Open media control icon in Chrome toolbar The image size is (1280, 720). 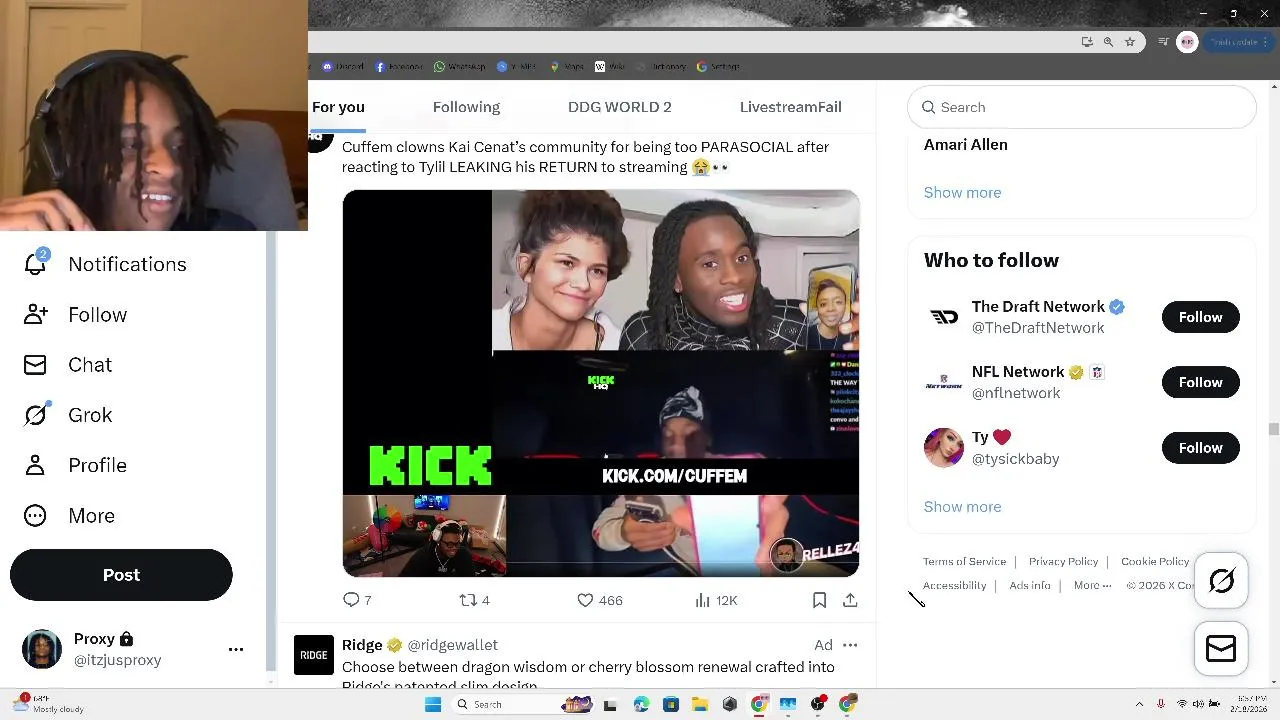(x=1163, y=42)
